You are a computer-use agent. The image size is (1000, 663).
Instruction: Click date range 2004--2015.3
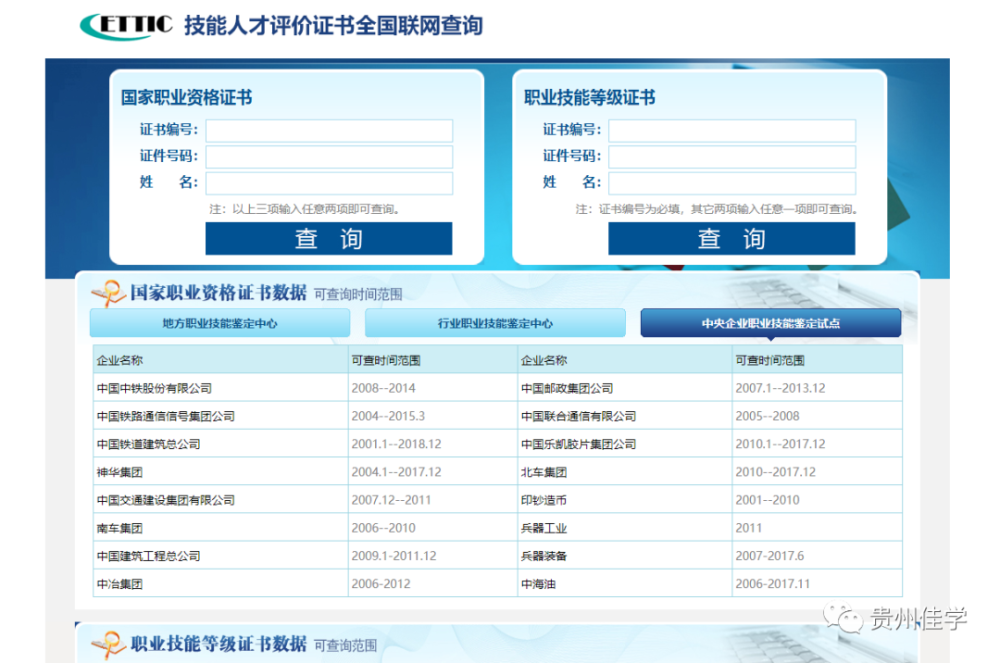[388, 416]
